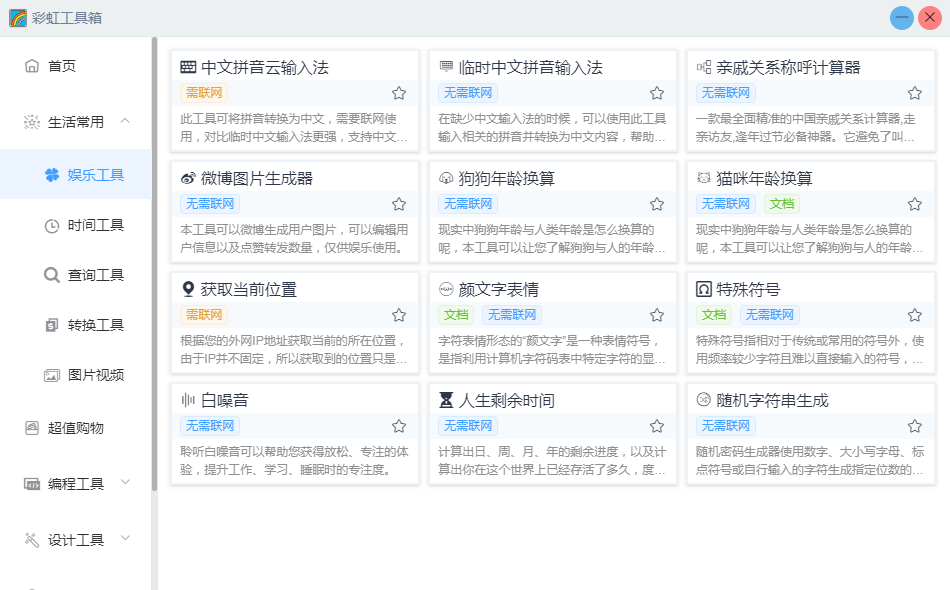Open the 超值购物 sidebar item
Screen dimensions: 950x590
coord(76,428)
